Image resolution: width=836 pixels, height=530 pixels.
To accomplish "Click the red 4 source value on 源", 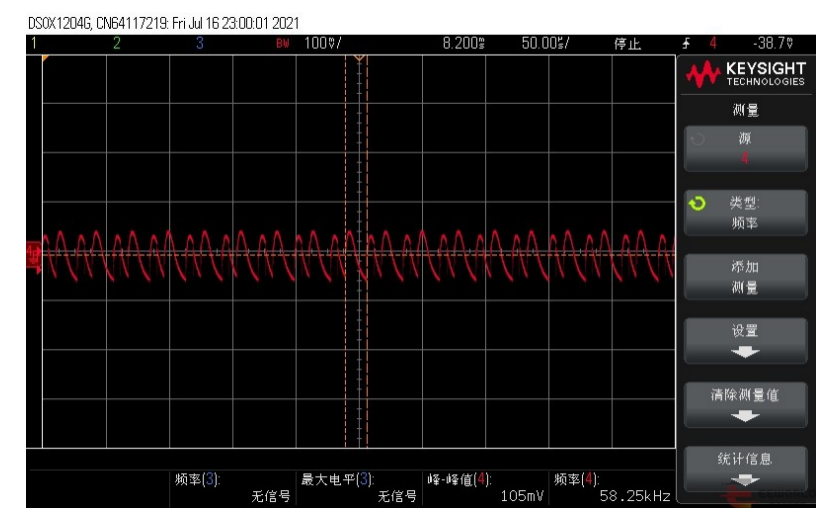I will (745, 158).
